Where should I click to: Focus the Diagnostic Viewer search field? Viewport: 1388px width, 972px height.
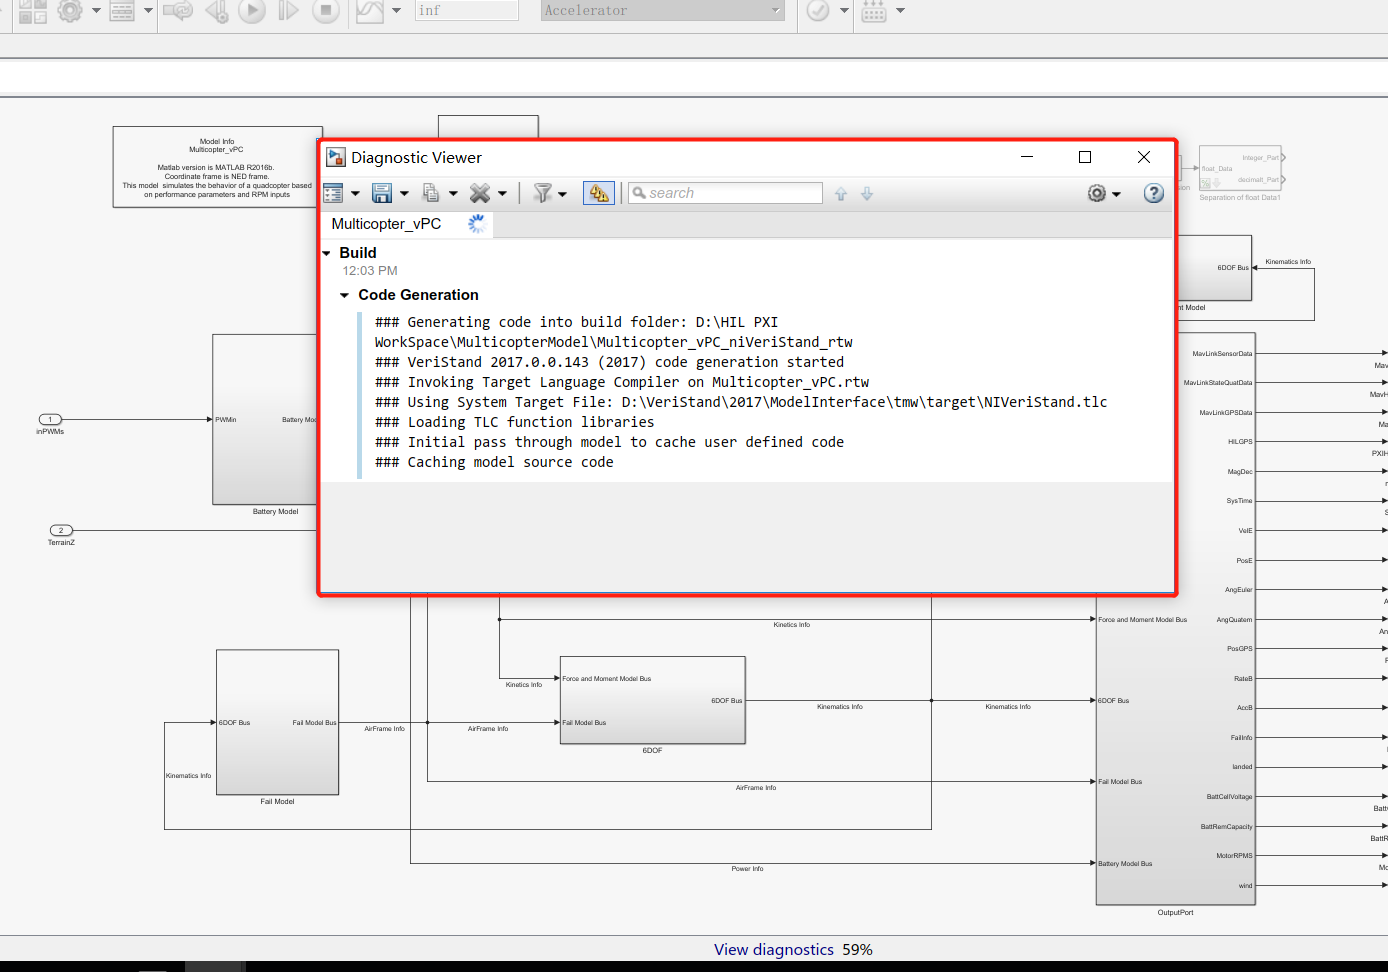[x=725, y=193]
